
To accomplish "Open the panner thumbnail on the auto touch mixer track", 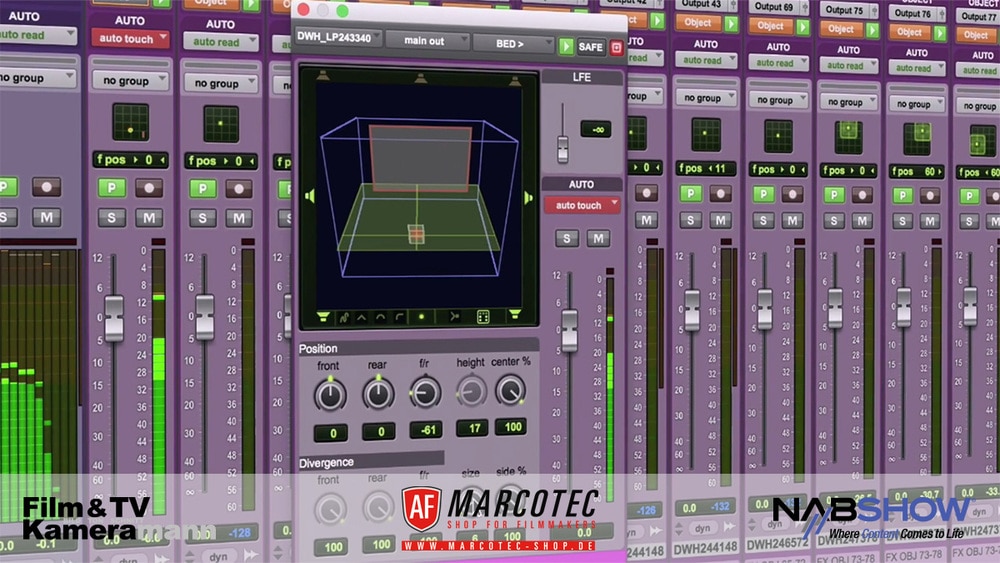I will (x=131, y=122).
